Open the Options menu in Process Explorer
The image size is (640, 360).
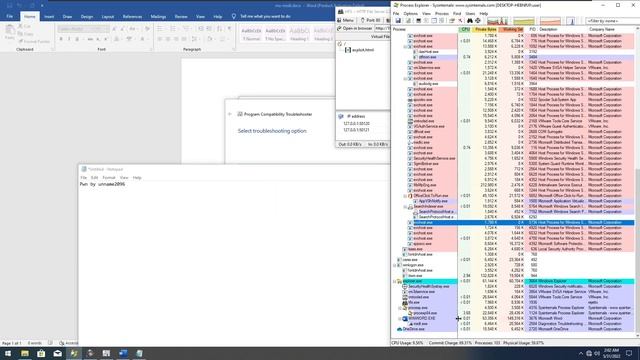tap(410, 13)
